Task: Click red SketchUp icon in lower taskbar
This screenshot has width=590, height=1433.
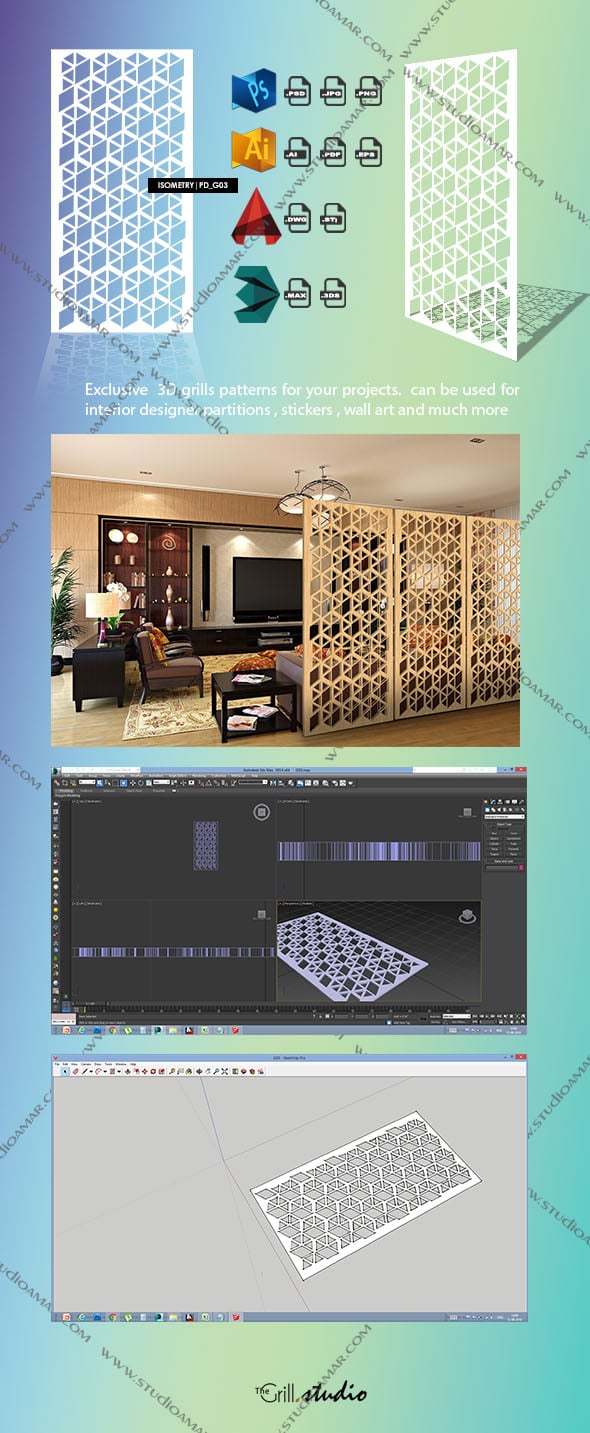Action: click(236, 1317)
